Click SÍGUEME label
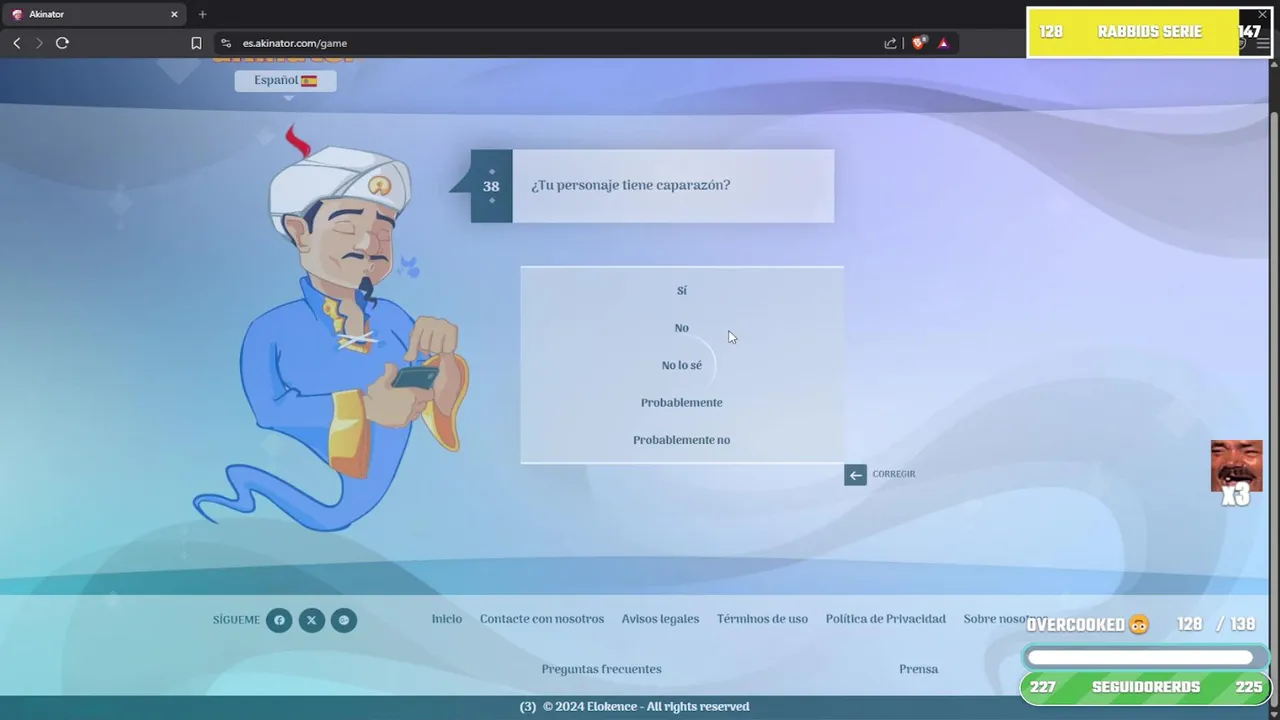This screenshot has width=1280, height=720. (236, 620)
